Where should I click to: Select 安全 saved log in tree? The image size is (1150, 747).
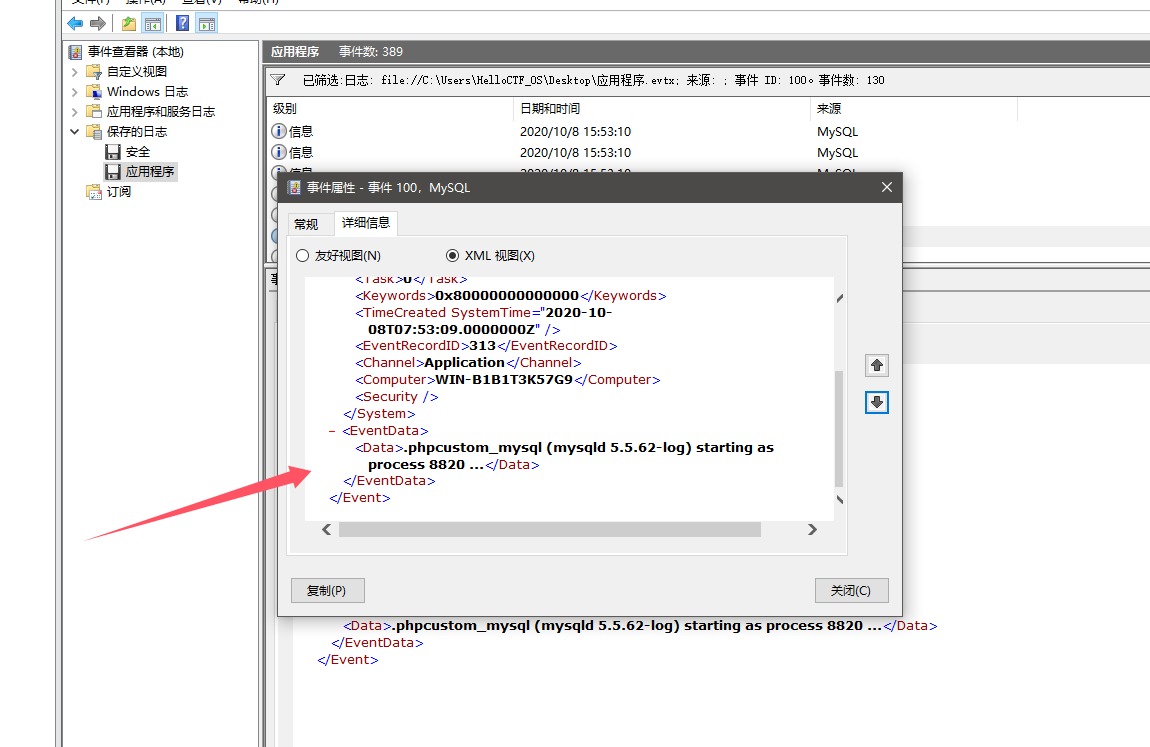pos(137,152)
